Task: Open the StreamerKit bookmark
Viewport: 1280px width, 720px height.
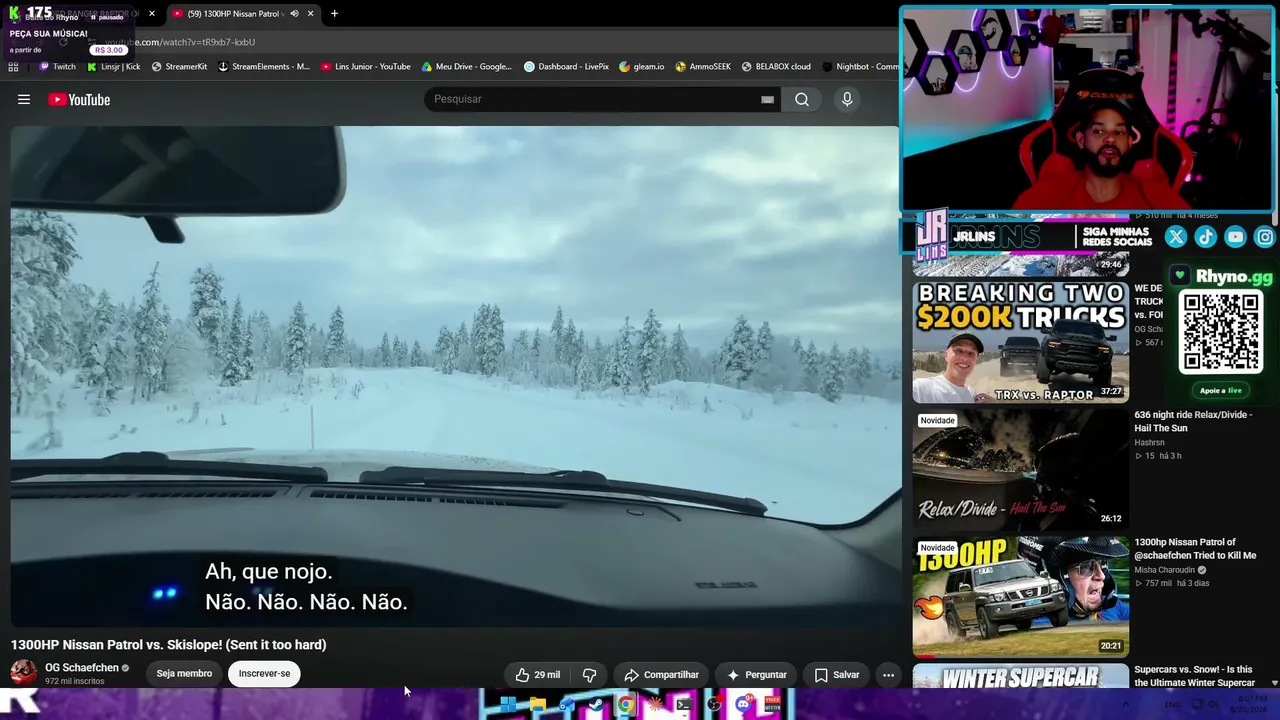Action: click(x=179, y=67)
